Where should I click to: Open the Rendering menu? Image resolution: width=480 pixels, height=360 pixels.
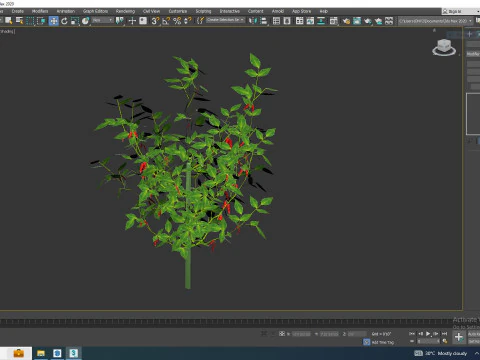point(125,11)
